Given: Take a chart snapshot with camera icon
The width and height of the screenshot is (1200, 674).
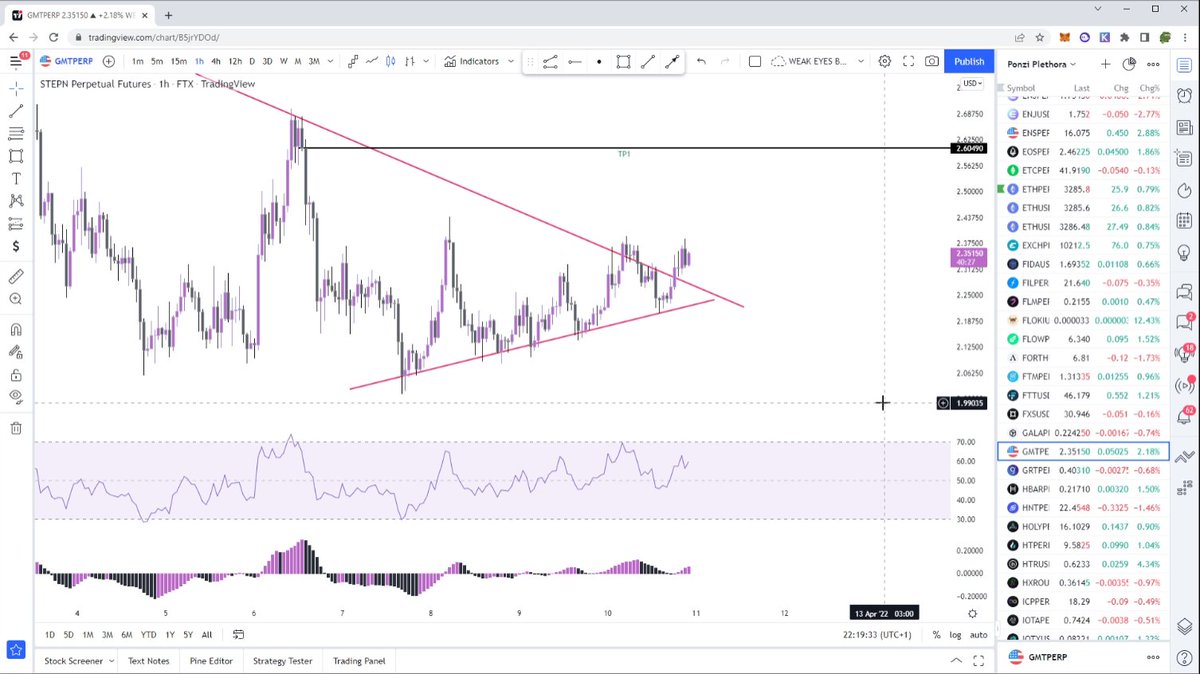Looking at the screenshot, I should pos(932,61).
